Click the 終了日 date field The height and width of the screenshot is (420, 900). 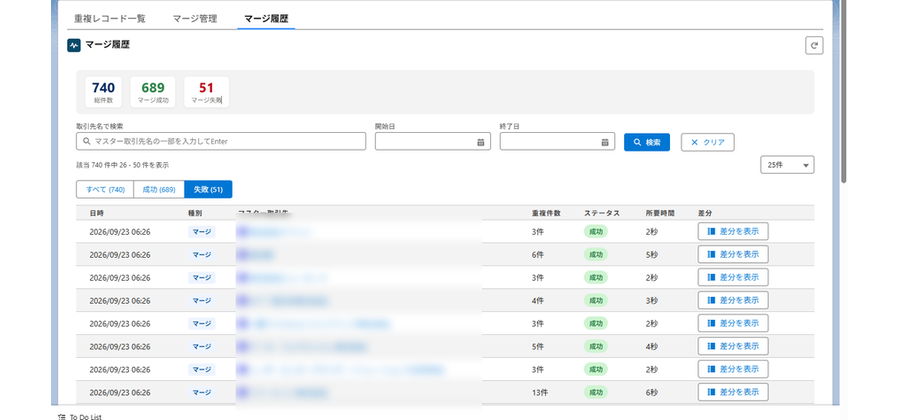tap(557, 141)
